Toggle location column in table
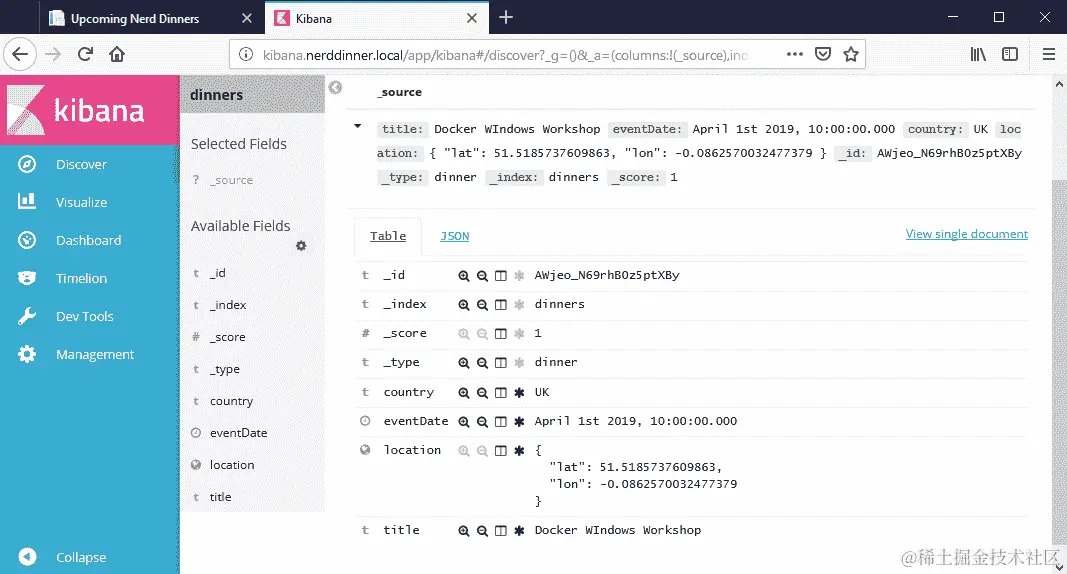This screenshot has width=1067, height=574. point(501,450)
